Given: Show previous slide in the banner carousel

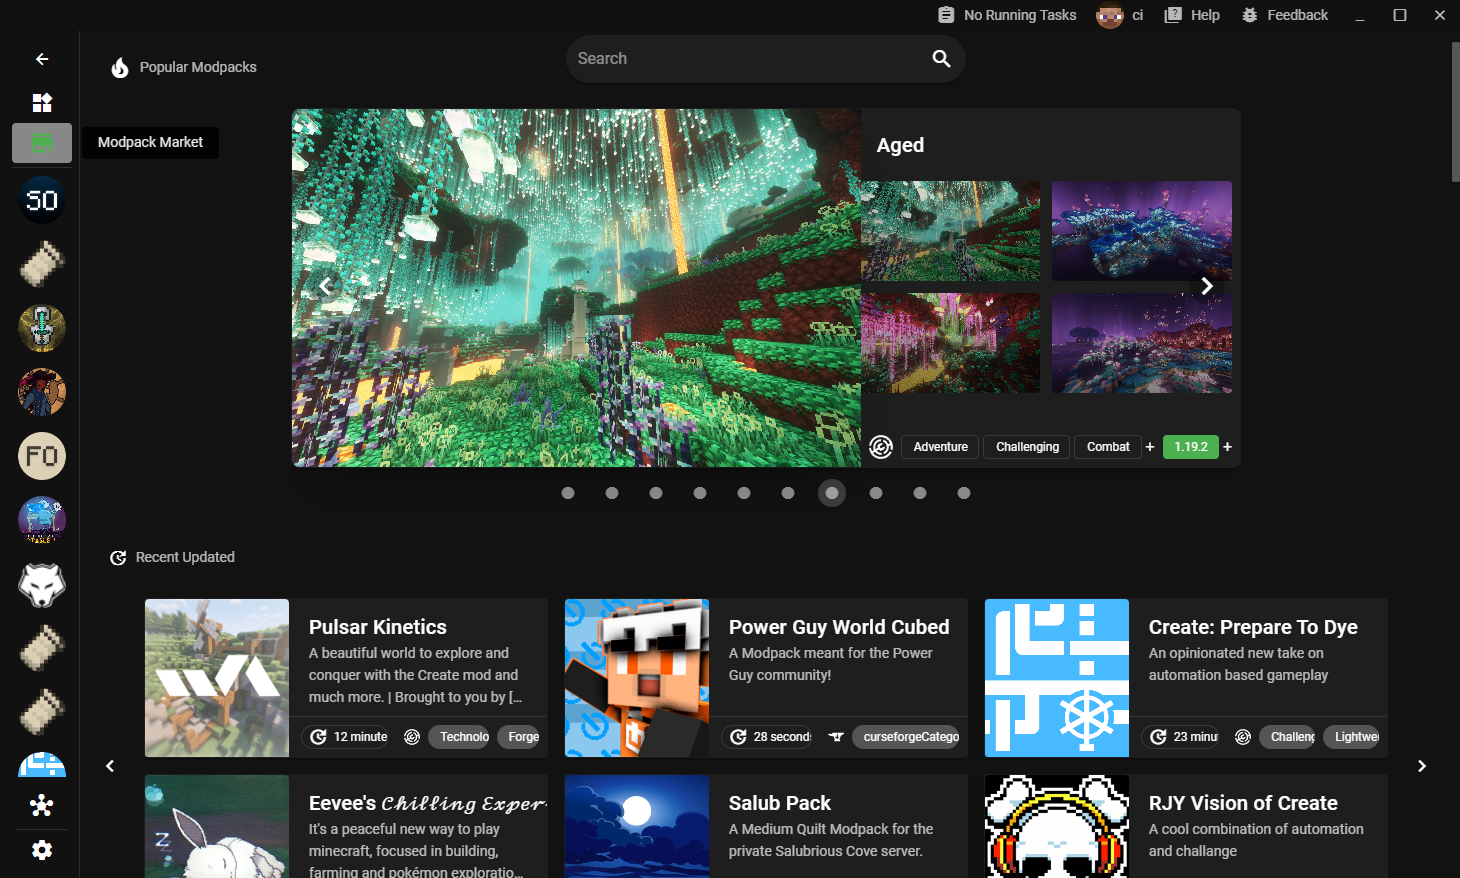Looking at the screenshot, I should tap(325, 287).
